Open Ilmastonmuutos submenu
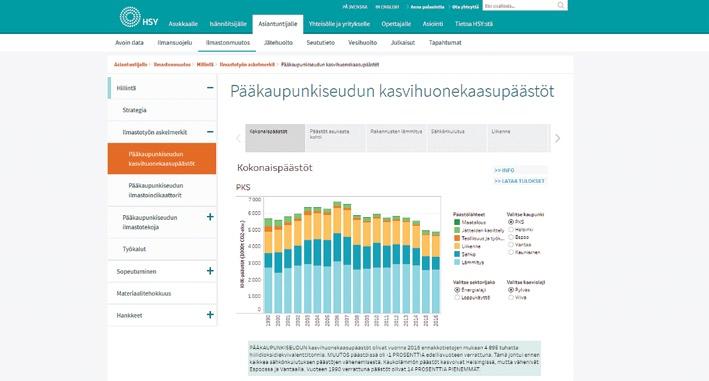 pyautogui.click(x=228, y=42)
